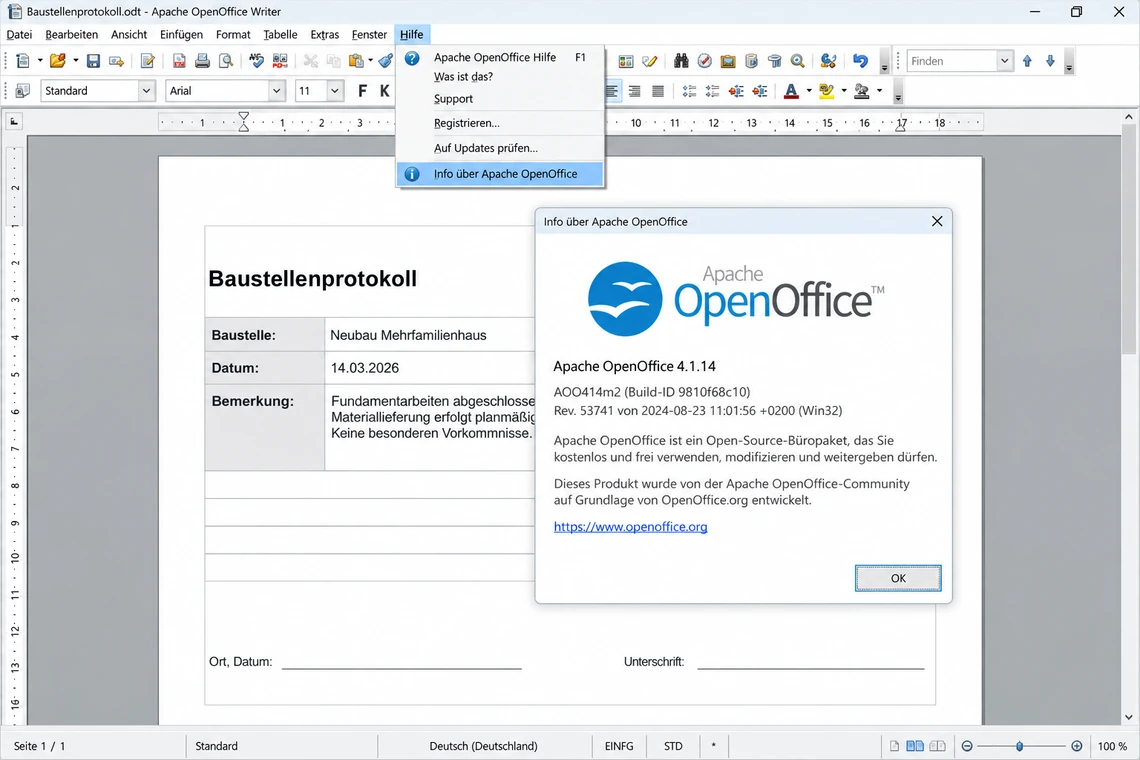Run the Spelling and Grammar check icon

tap(256, 61)
